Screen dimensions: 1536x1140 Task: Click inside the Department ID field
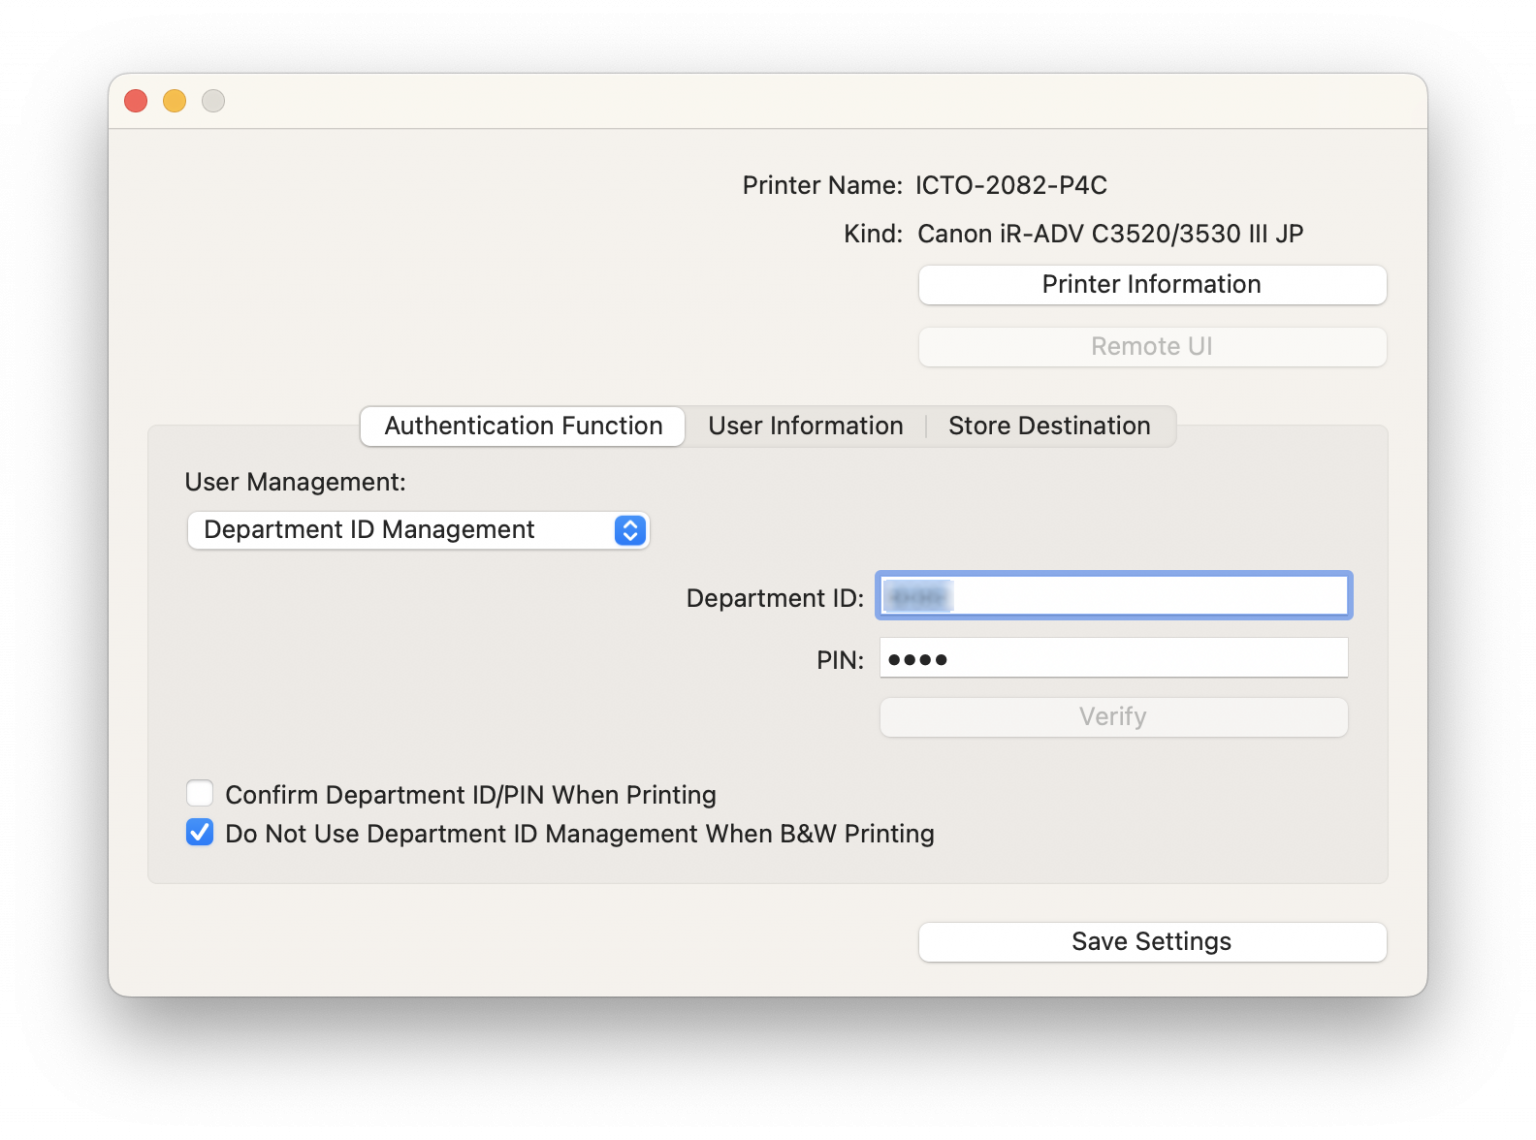(1112, 595)
